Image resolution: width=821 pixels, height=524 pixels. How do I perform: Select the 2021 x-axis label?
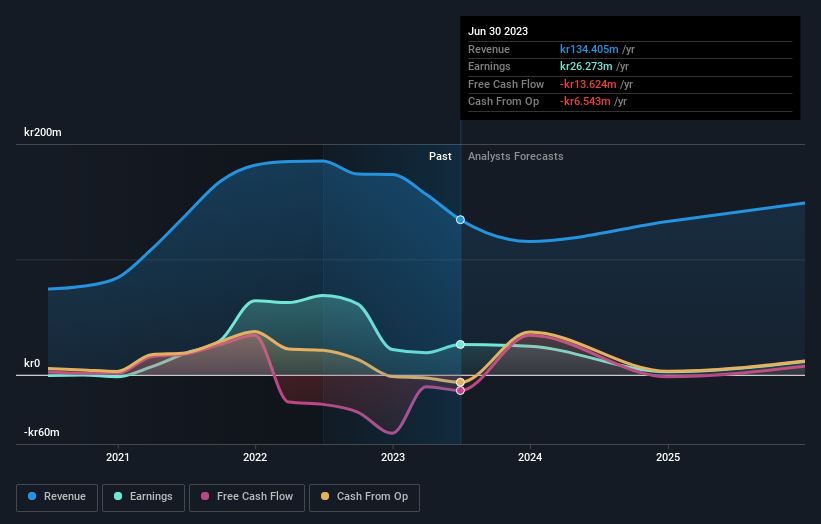click(118, 457)
